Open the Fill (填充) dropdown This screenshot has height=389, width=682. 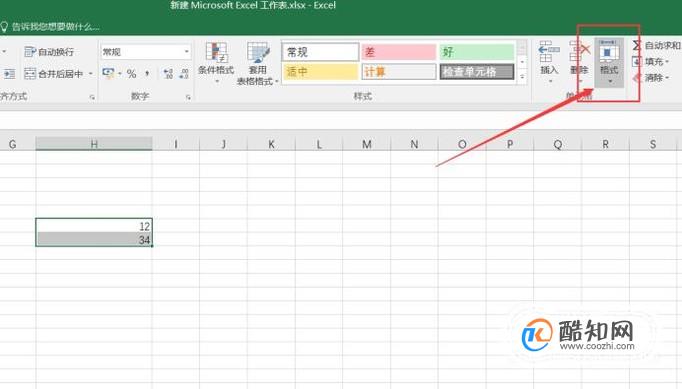point(650,62)
